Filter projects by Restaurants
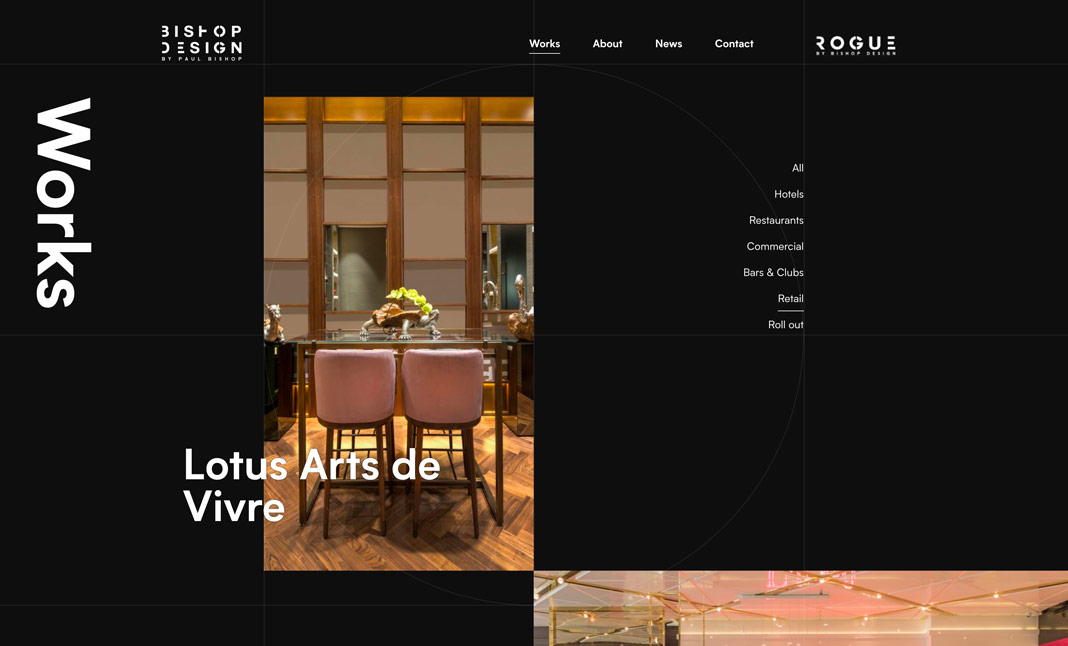 click(x=776, y=220)
